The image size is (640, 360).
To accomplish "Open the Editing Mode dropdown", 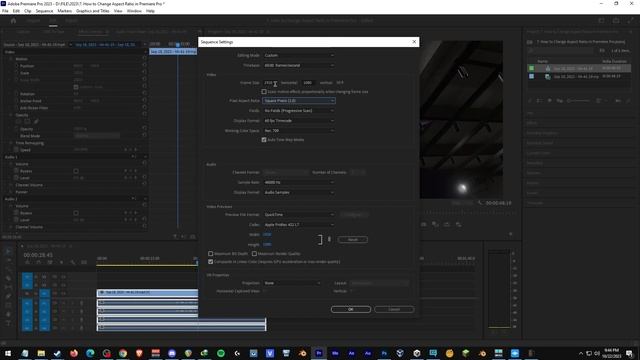I will [x=299, y=55].
